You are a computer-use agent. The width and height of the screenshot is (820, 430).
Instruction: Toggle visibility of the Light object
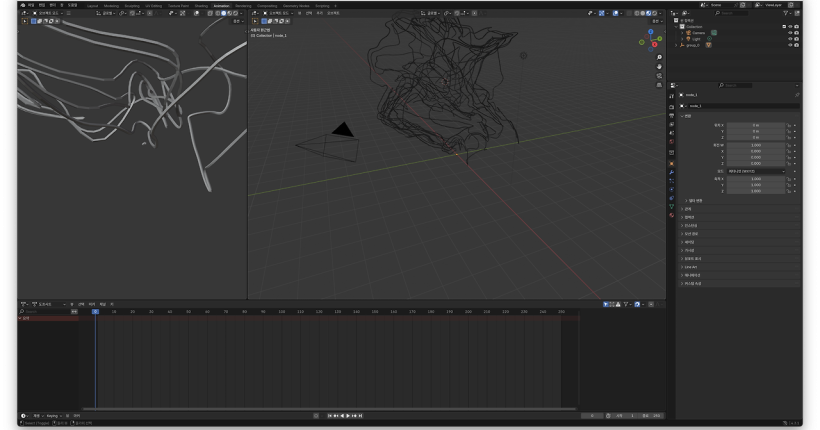click(x=790, y=39)
